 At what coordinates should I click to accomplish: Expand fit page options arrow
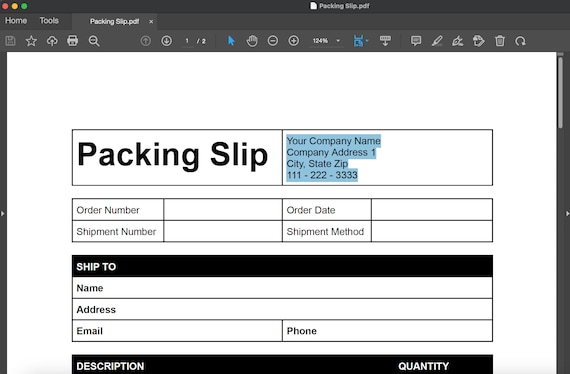pyautogui.click(x=367, y=41)
